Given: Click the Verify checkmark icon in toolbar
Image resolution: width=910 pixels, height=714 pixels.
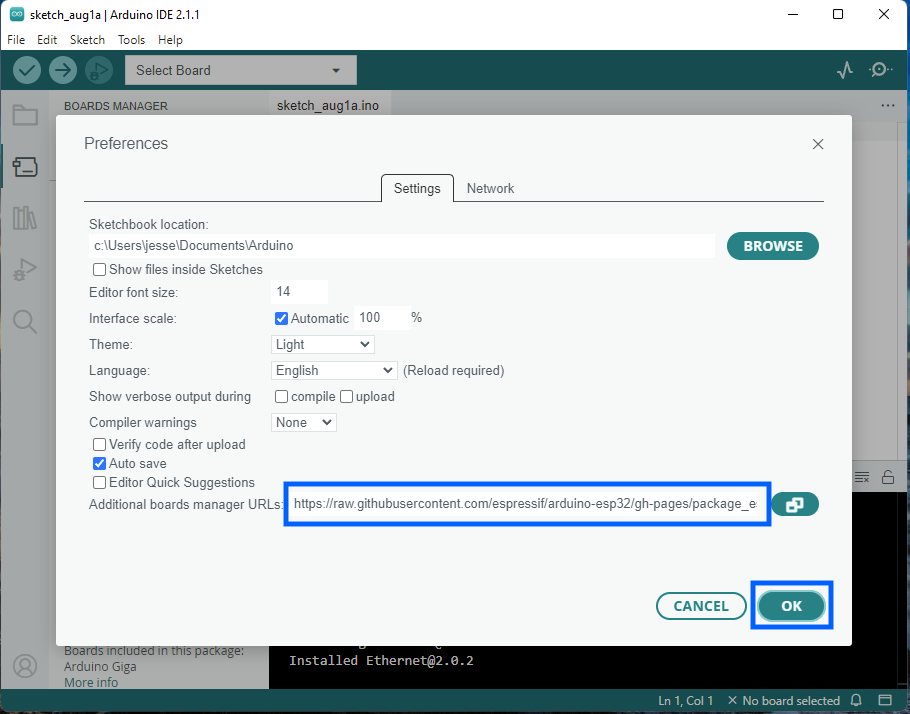Looking at the screenshot, I should click(27, 70).
